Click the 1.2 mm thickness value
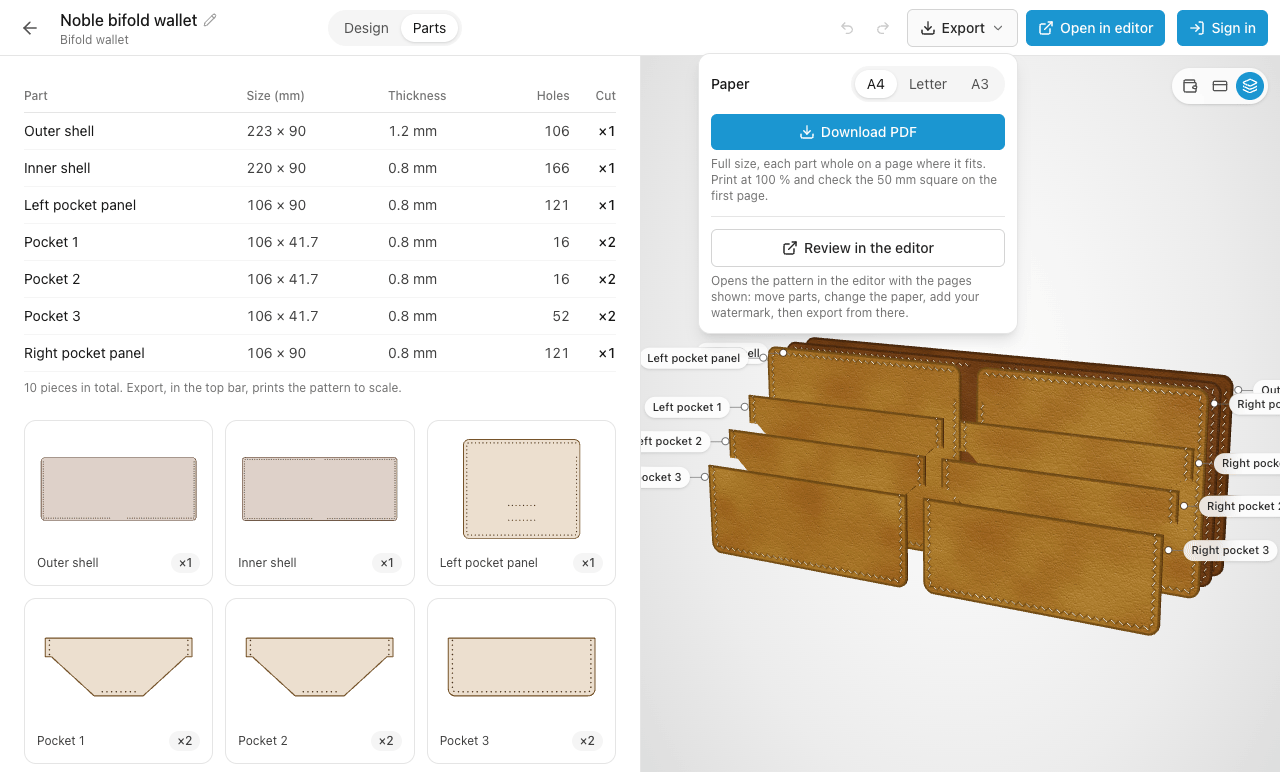This screenshot has height=772, width=1280. point(413,131)
